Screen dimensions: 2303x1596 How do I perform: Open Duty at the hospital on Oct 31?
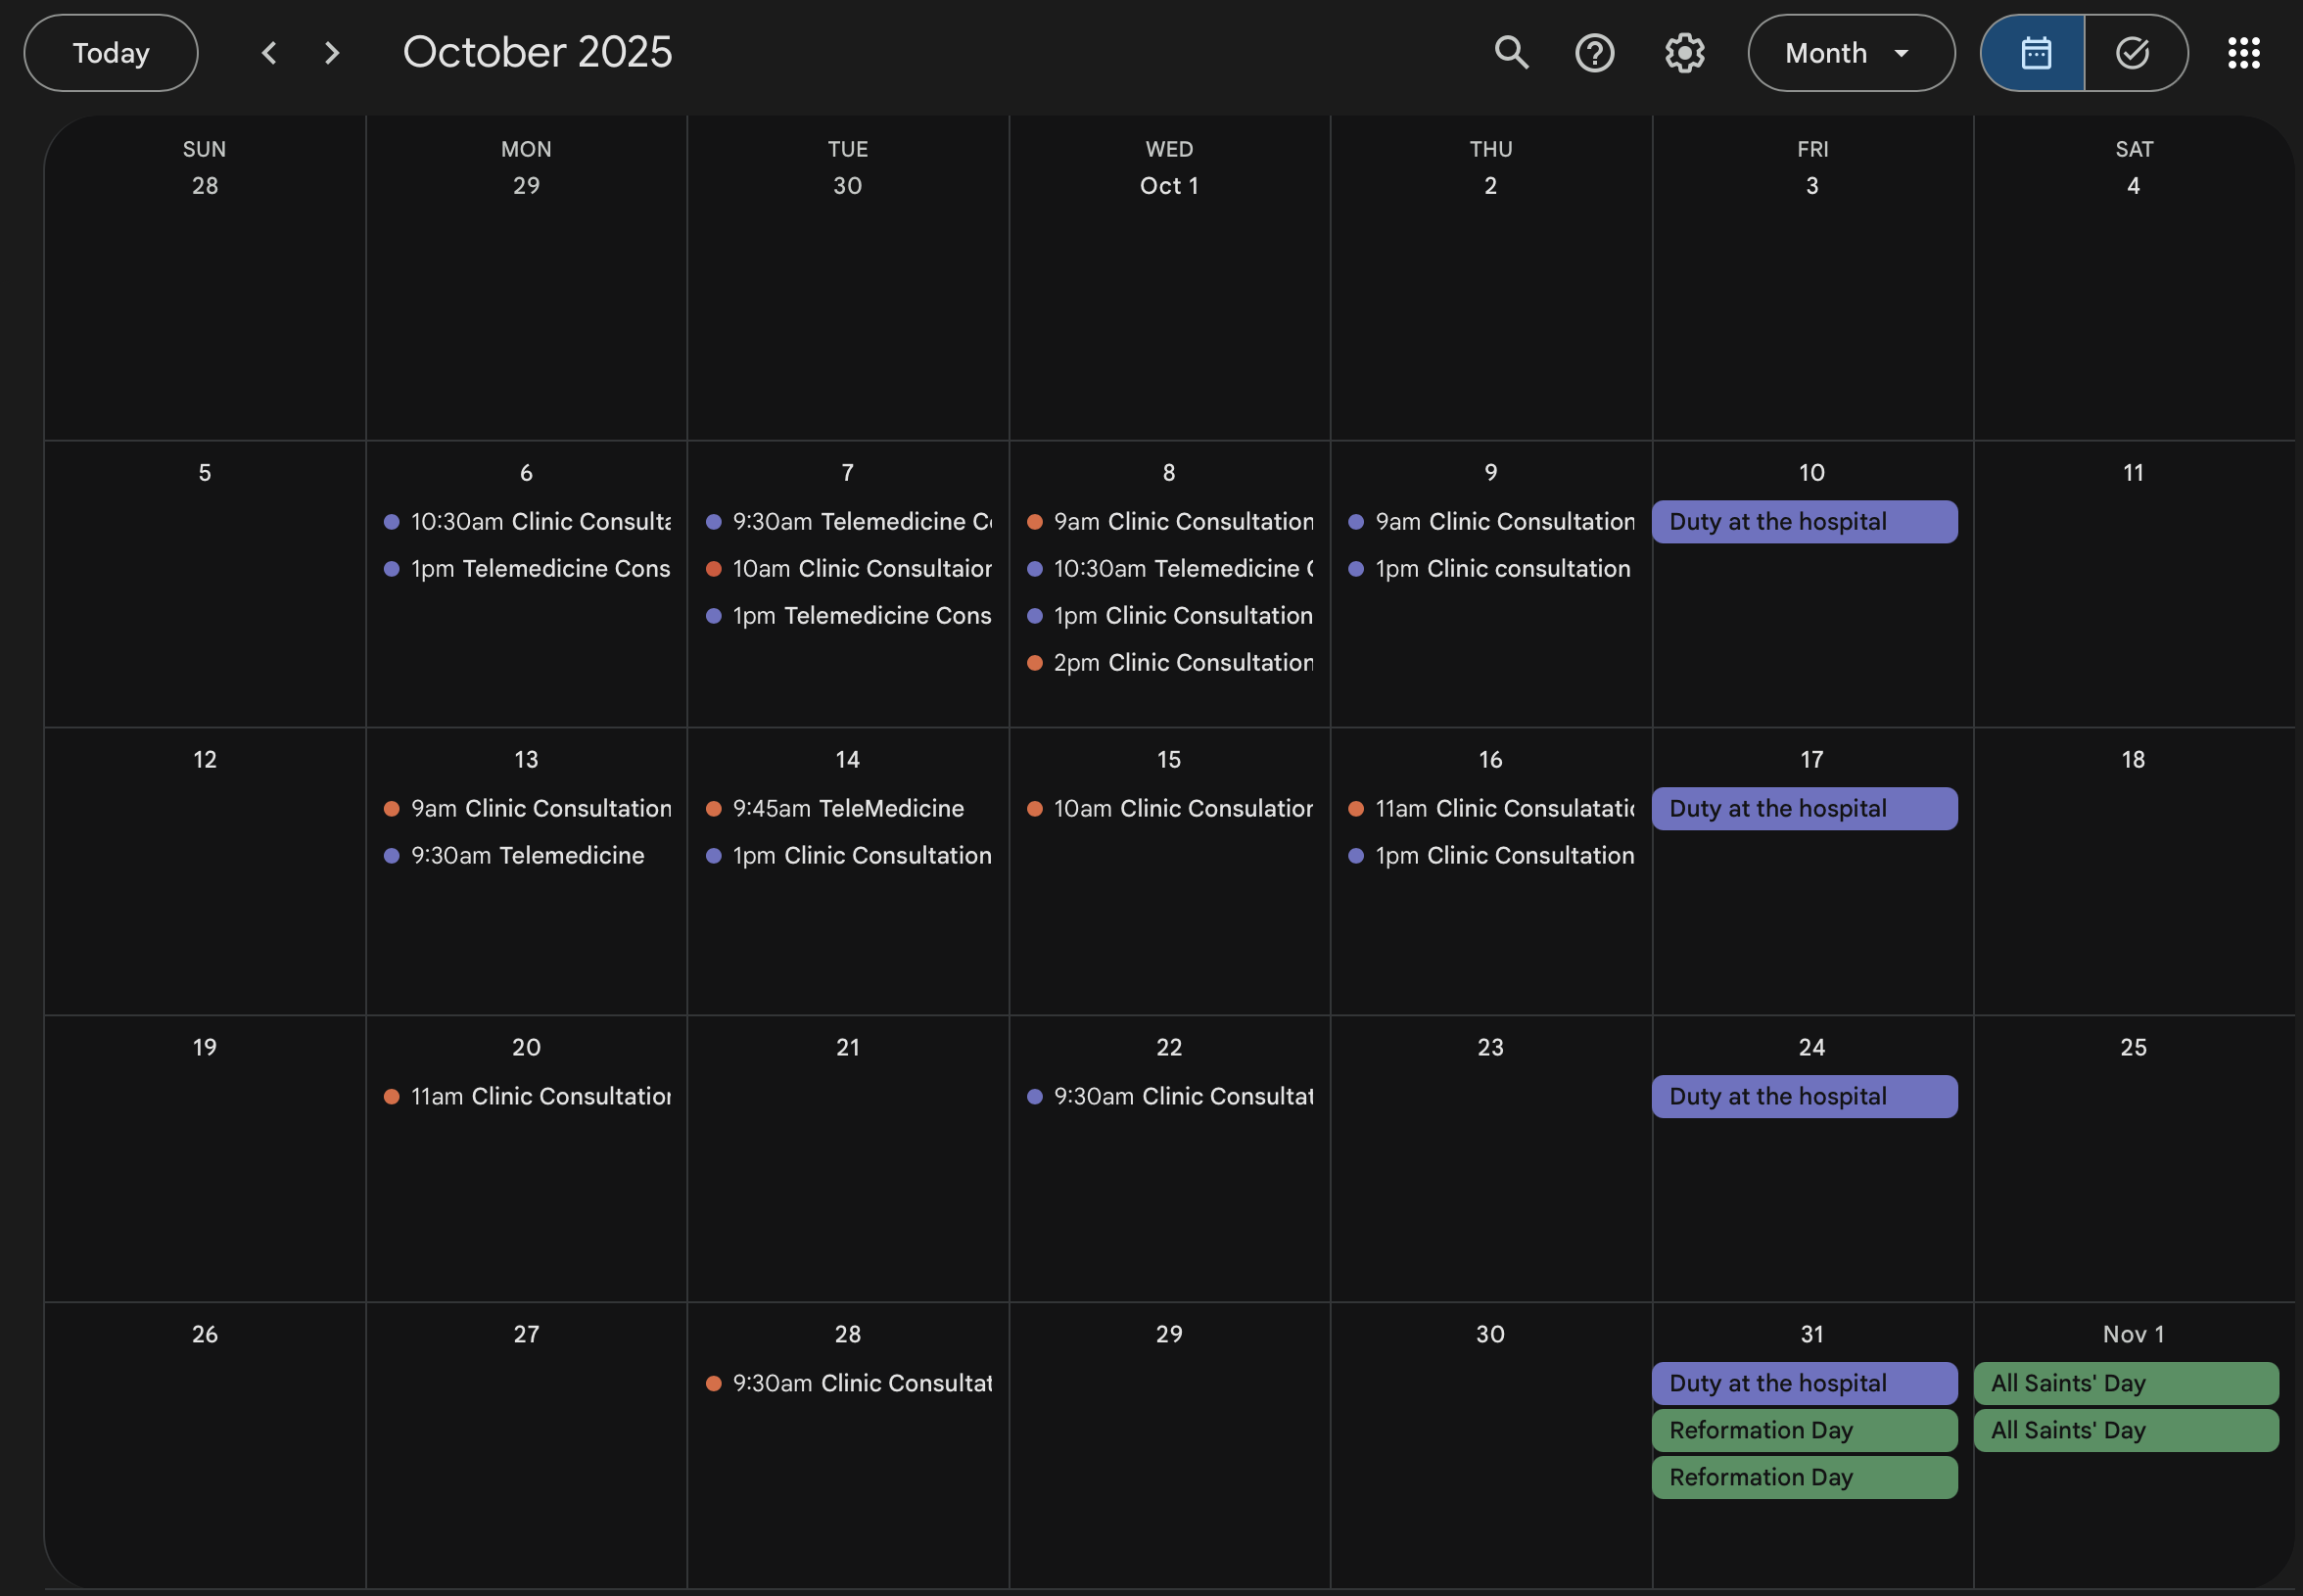click(x=1804, y=1384)
